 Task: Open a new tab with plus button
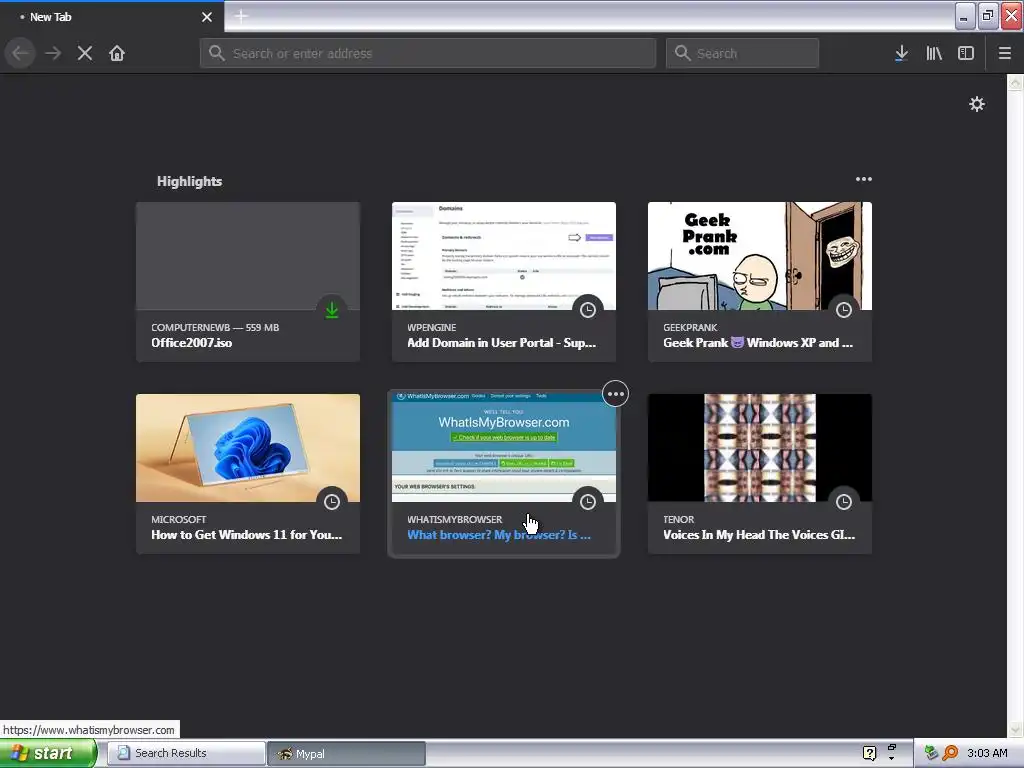pos(241,16)
